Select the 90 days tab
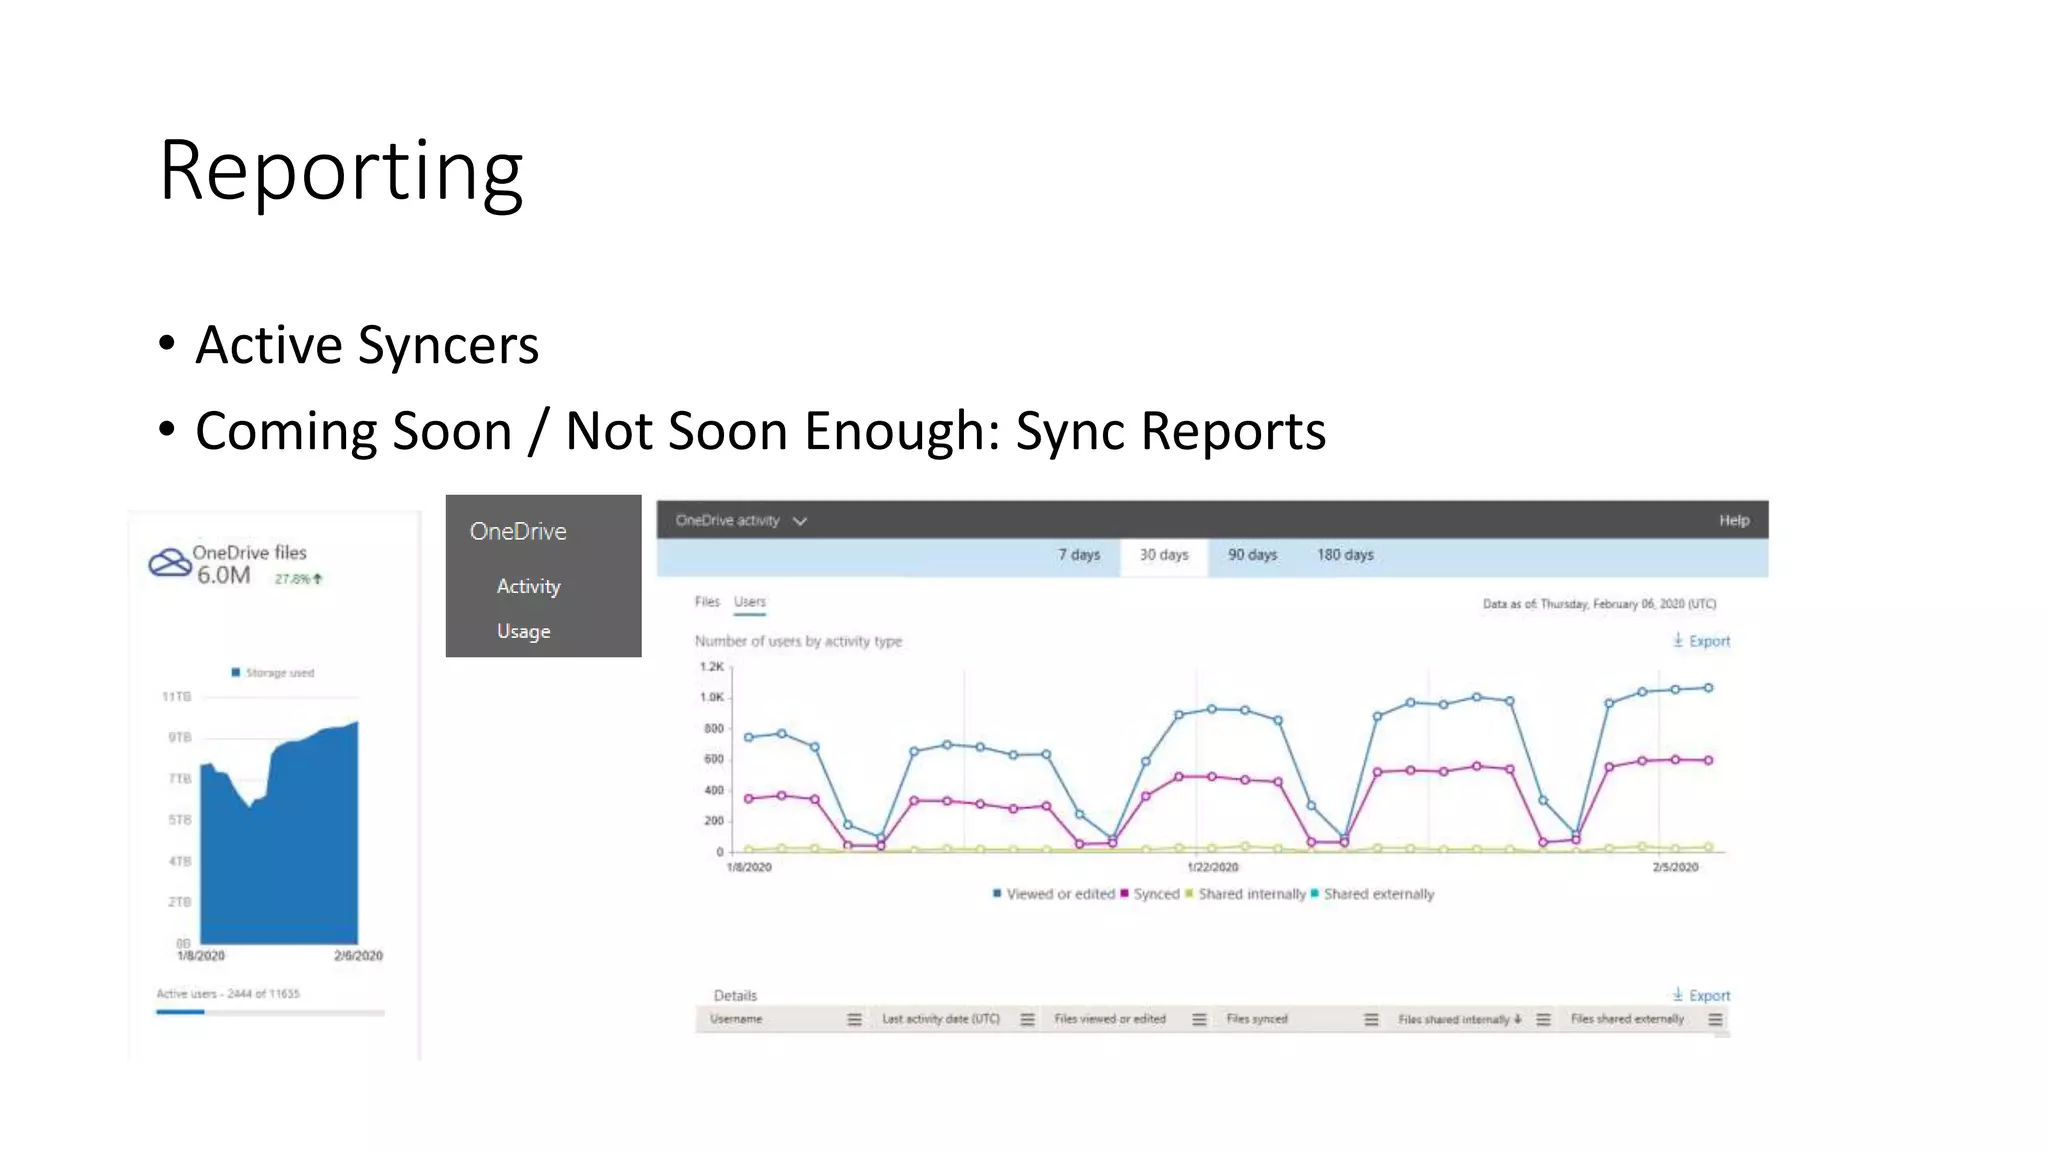 tap(1252, 555)
